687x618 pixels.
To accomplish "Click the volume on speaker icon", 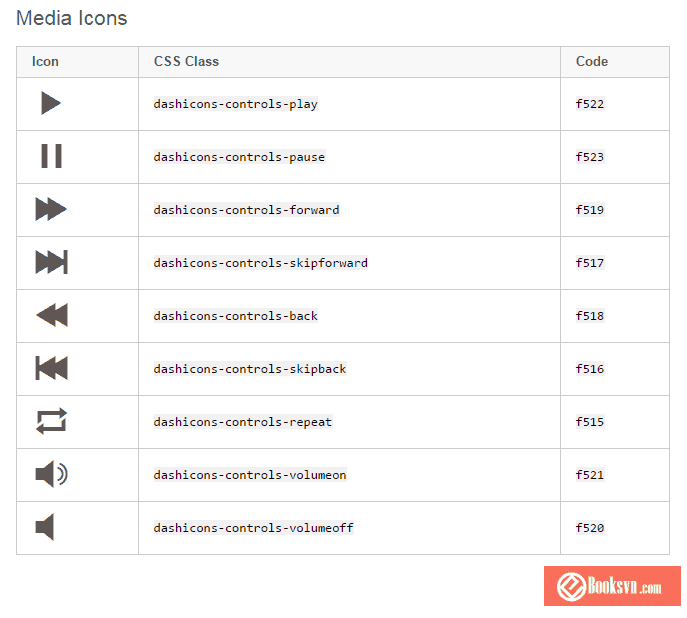I will [x=51, y=474].
